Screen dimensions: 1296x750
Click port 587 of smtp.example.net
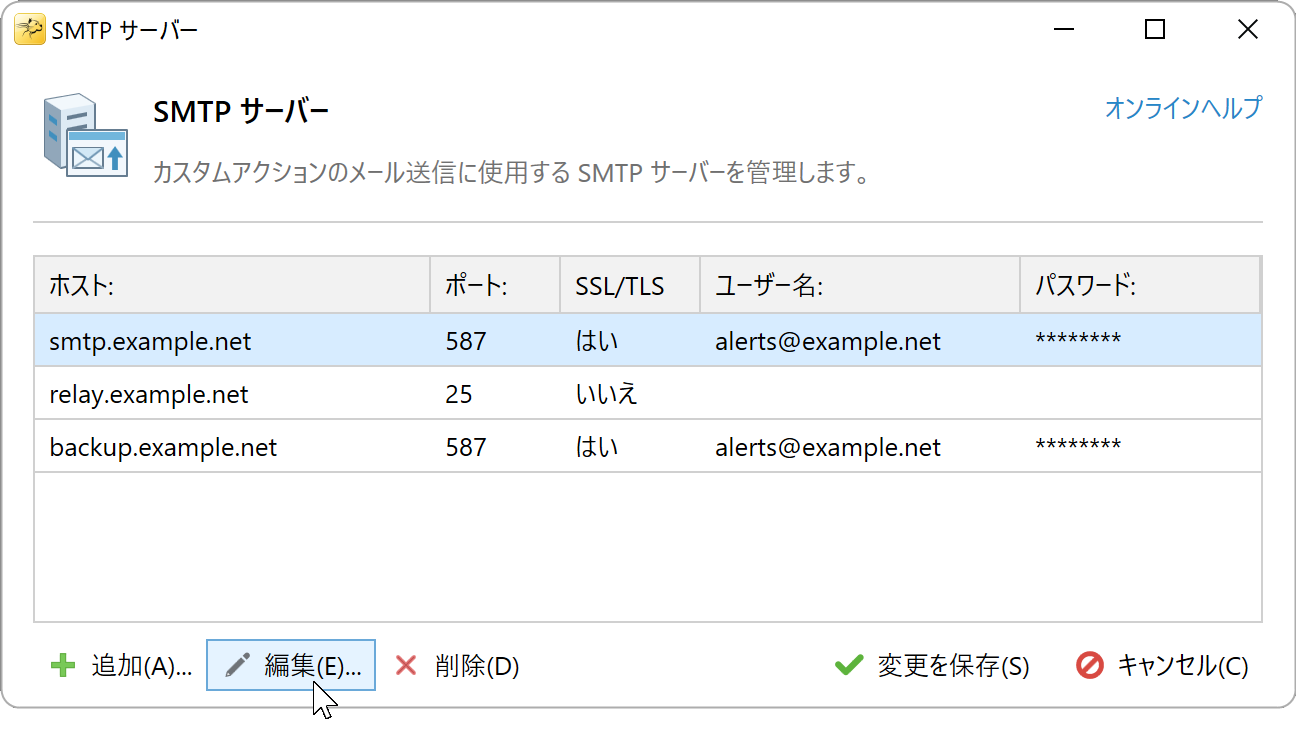pos(466,342)
